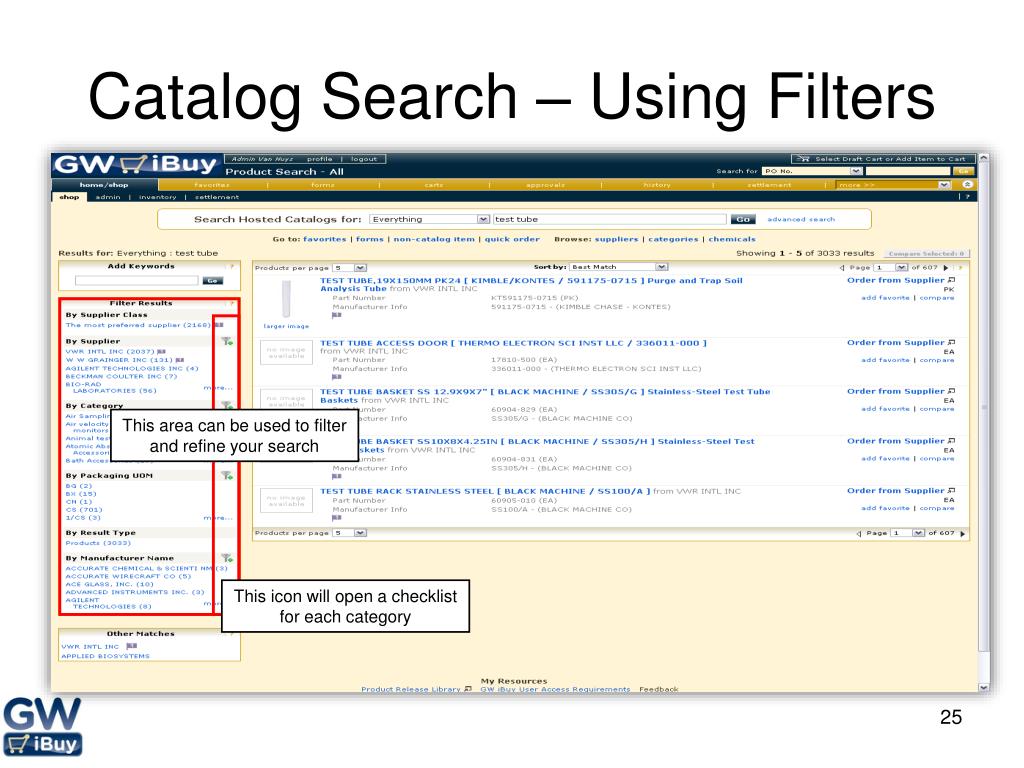The image size is (1024, 768).
Task: Click the GW iBuy logo in header
Action: tap(135, 164)
